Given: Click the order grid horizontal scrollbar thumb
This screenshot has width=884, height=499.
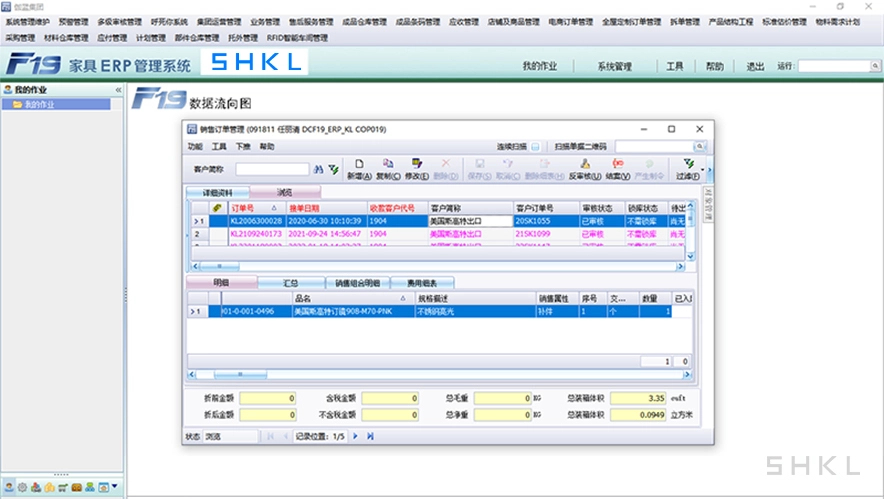Looking at the screenshot, I should point(219,266).
